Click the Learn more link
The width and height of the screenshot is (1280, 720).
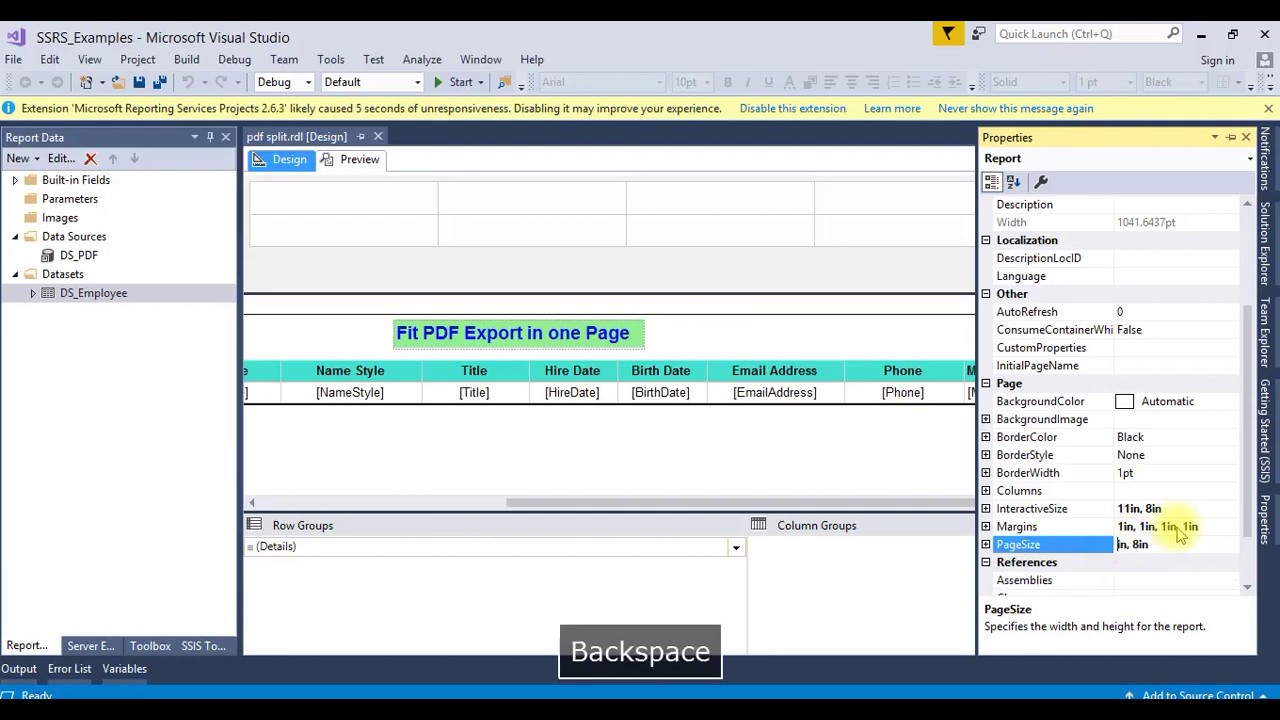[x=892, y=108]
